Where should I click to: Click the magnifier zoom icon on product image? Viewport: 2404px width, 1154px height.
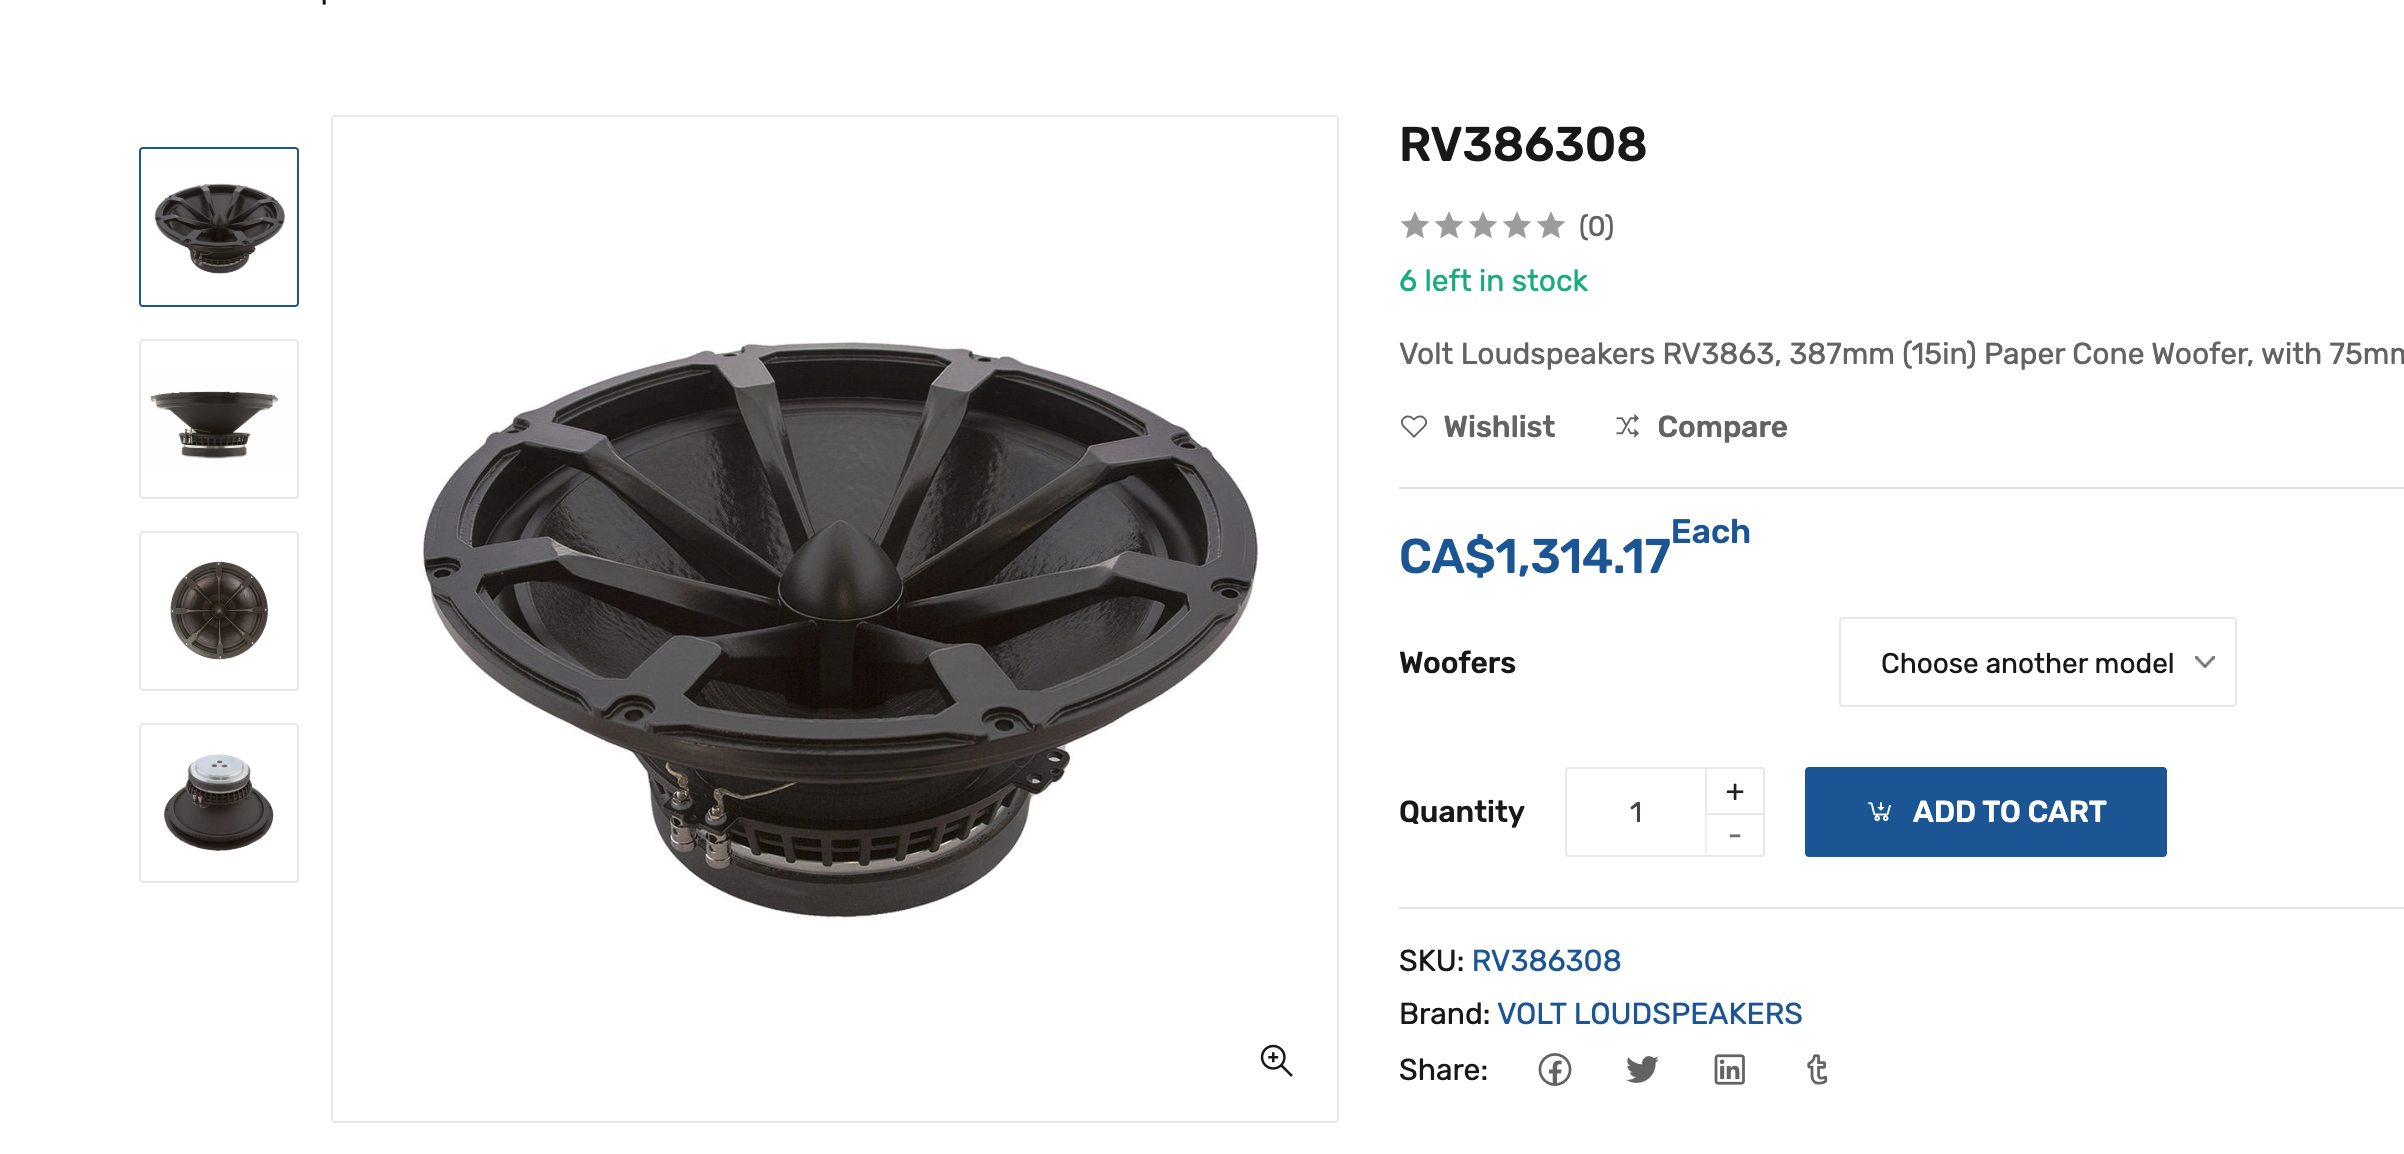tap(1276, 1060)
